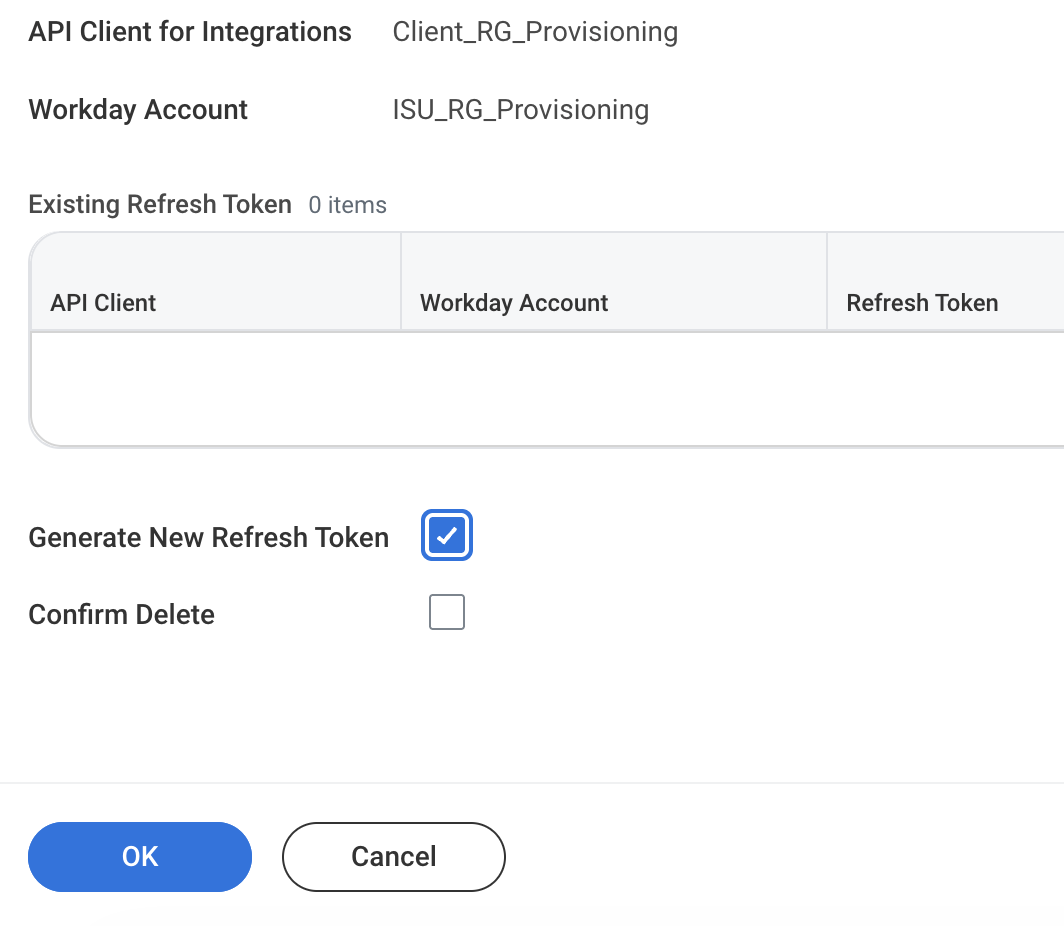Click the Generate New Refresh Token label

pos(209,537)
